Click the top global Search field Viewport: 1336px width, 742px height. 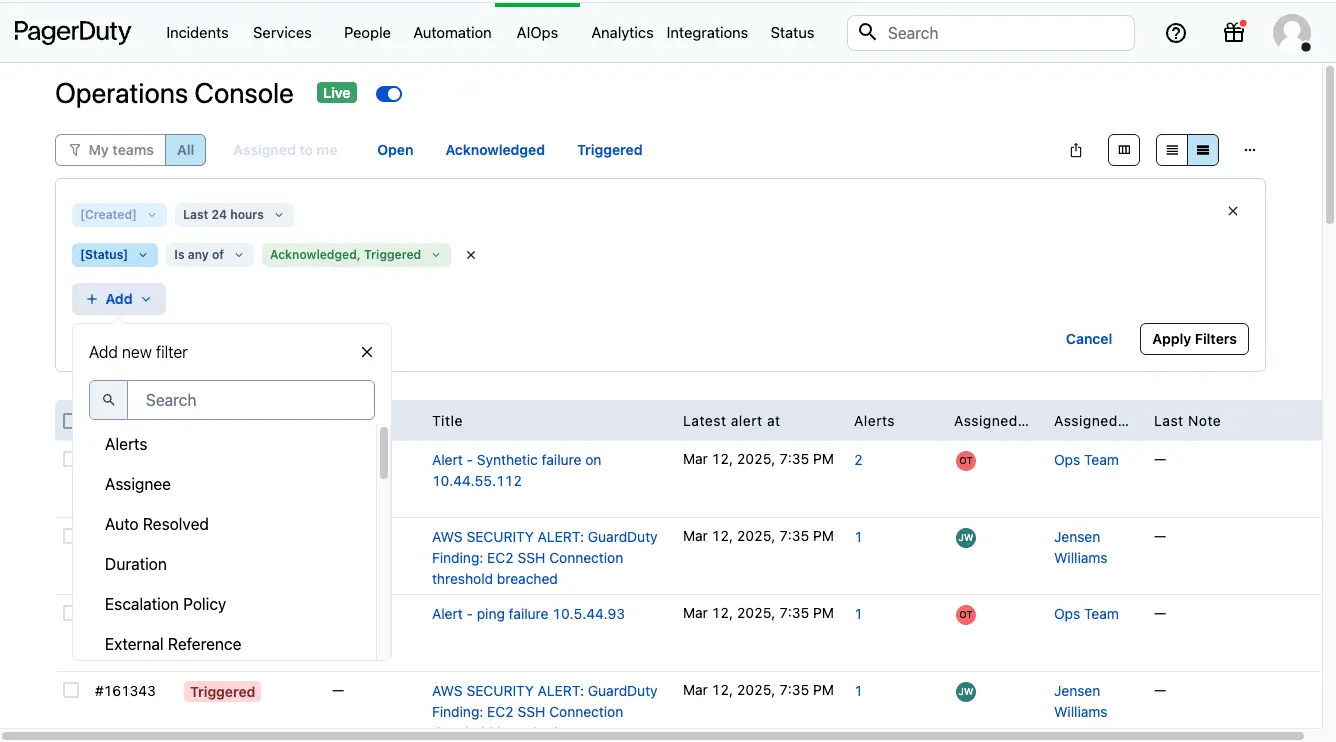991,33
